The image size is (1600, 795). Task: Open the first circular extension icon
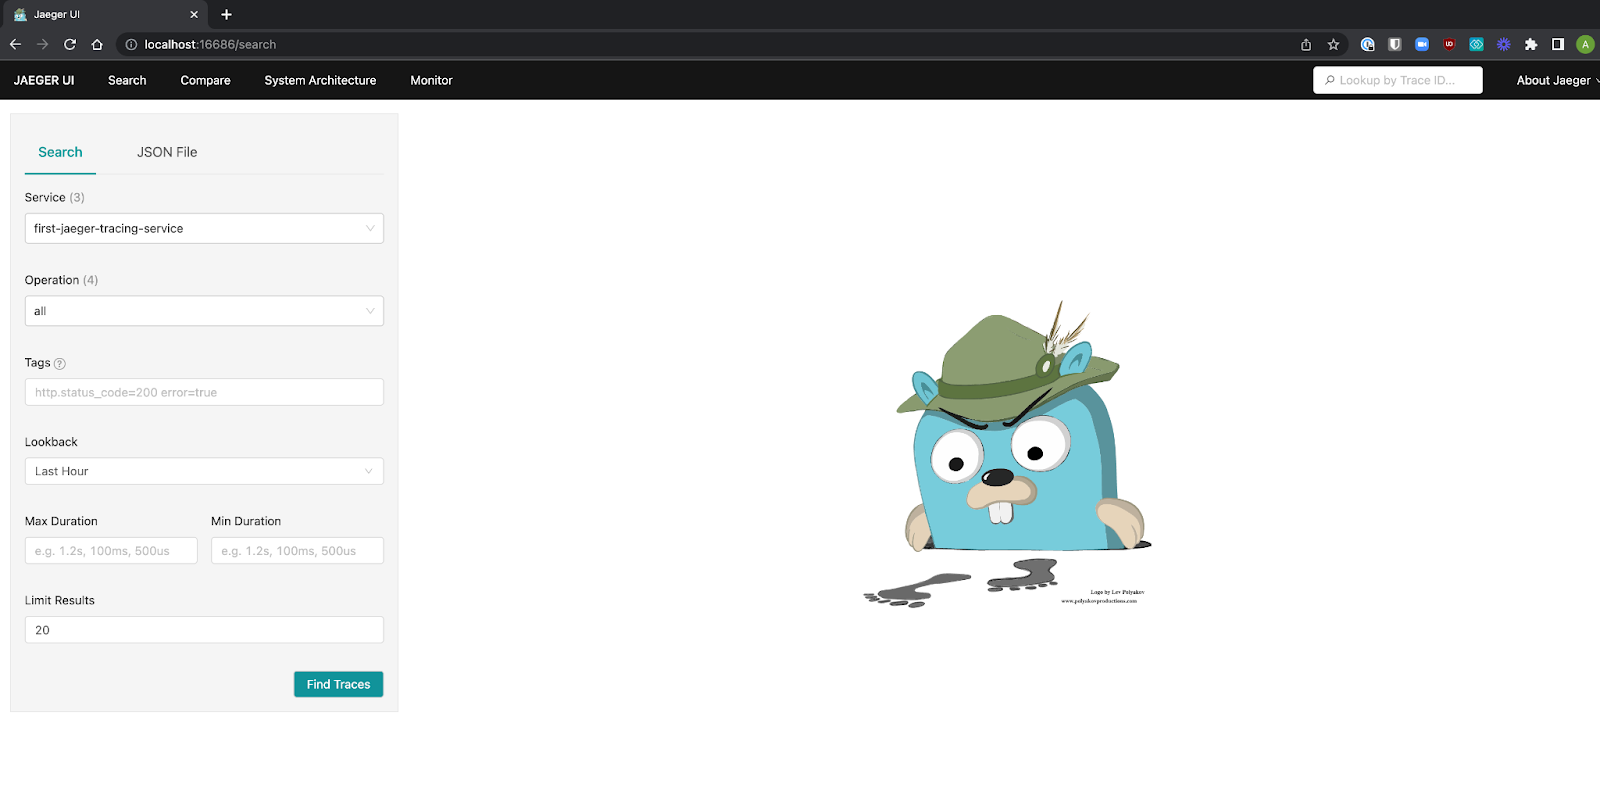[1368, 44]
